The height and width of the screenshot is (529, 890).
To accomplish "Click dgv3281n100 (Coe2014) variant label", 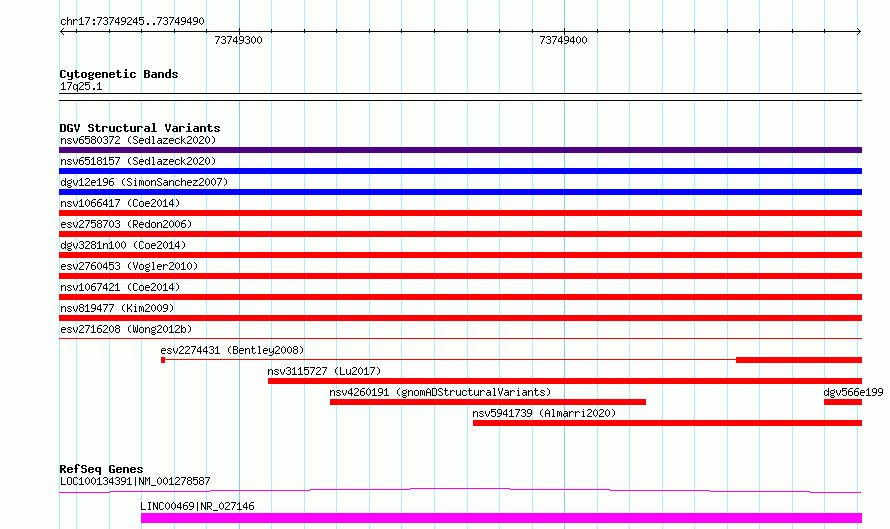I will 123,245.
